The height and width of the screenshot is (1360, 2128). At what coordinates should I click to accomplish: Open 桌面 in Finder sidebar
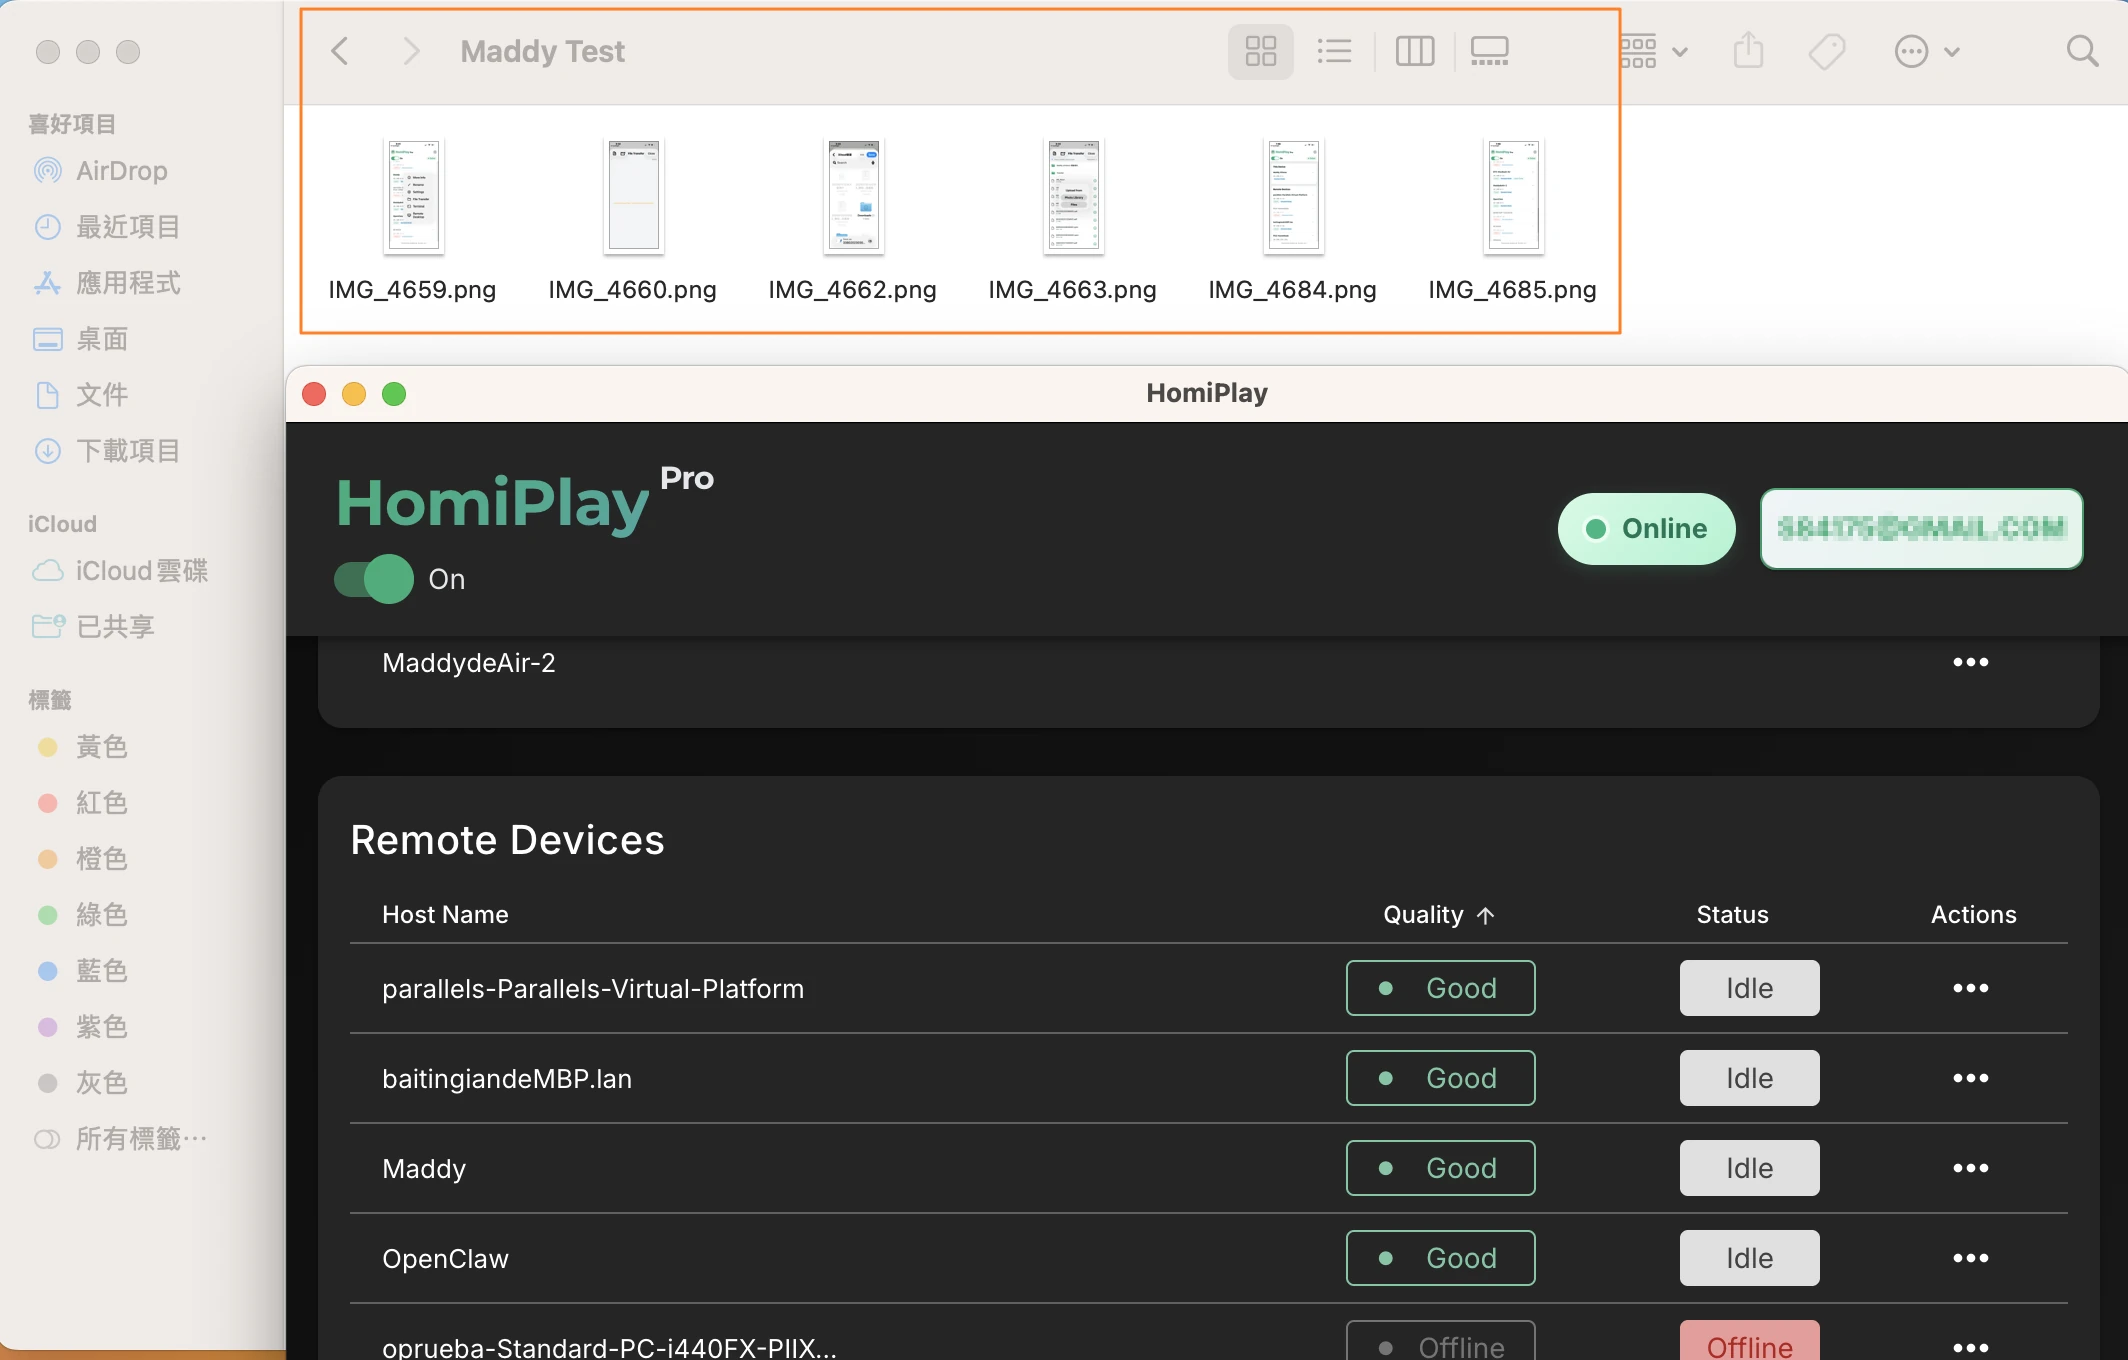tap(80, 339)
